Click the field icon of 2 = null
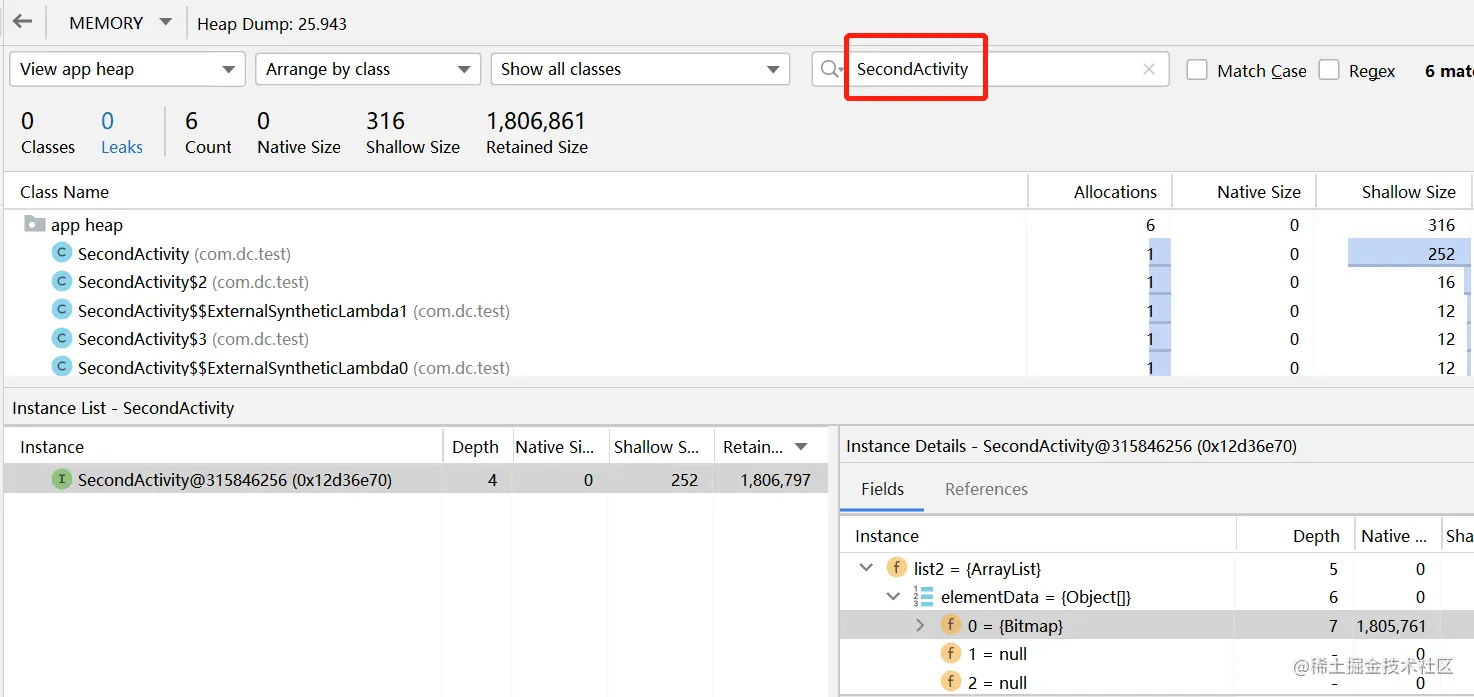 click(951, 682)
